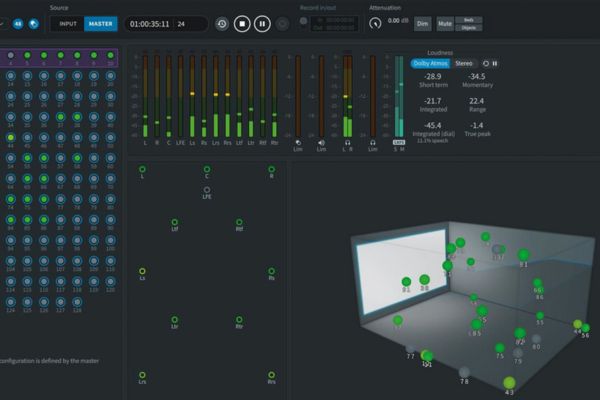Click the Ltf speaker icon in layout
The width and height of the screenshot is (600, 400).
tap(174, 222)
